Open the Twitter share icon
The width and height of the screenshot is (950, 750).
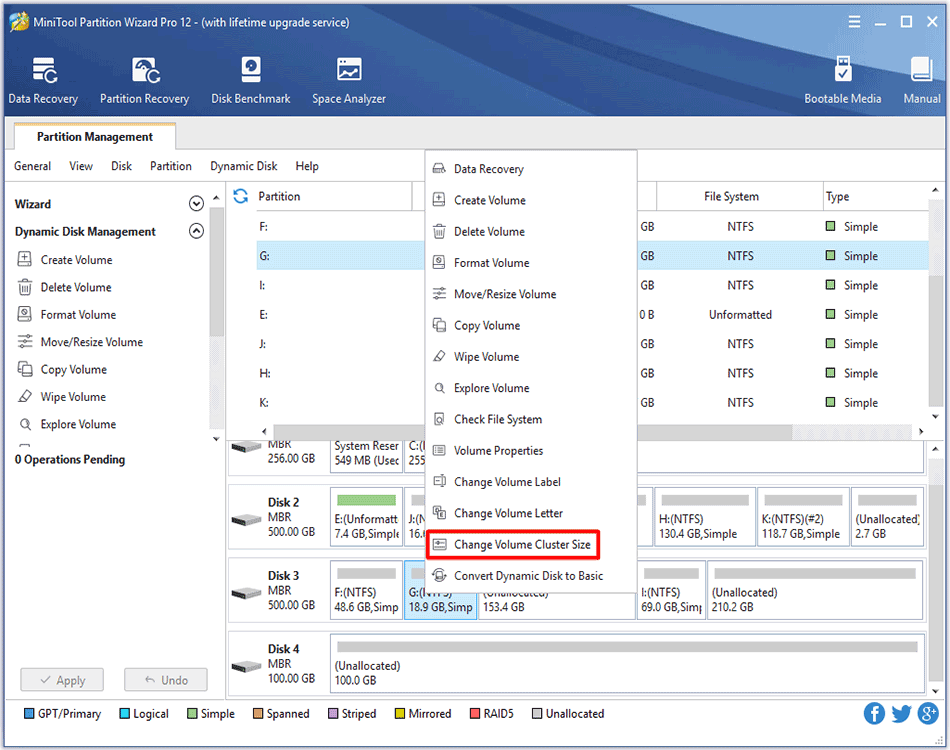[901, 713]
